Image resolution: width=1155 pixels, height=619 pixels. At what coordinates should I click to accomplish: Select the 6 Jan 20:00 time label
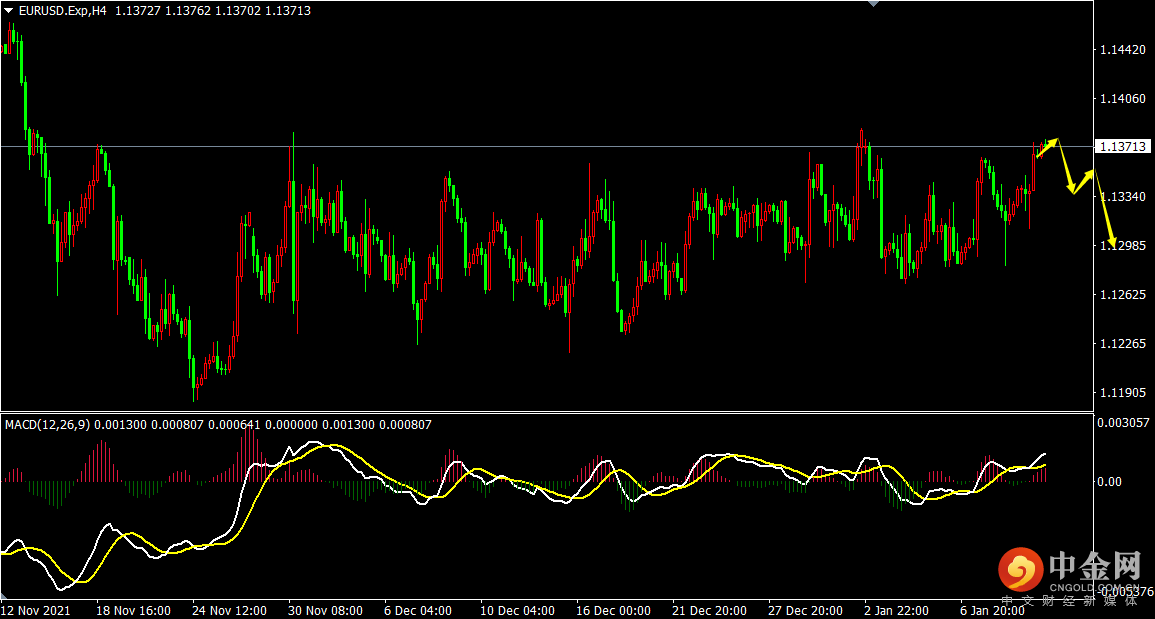992,610
